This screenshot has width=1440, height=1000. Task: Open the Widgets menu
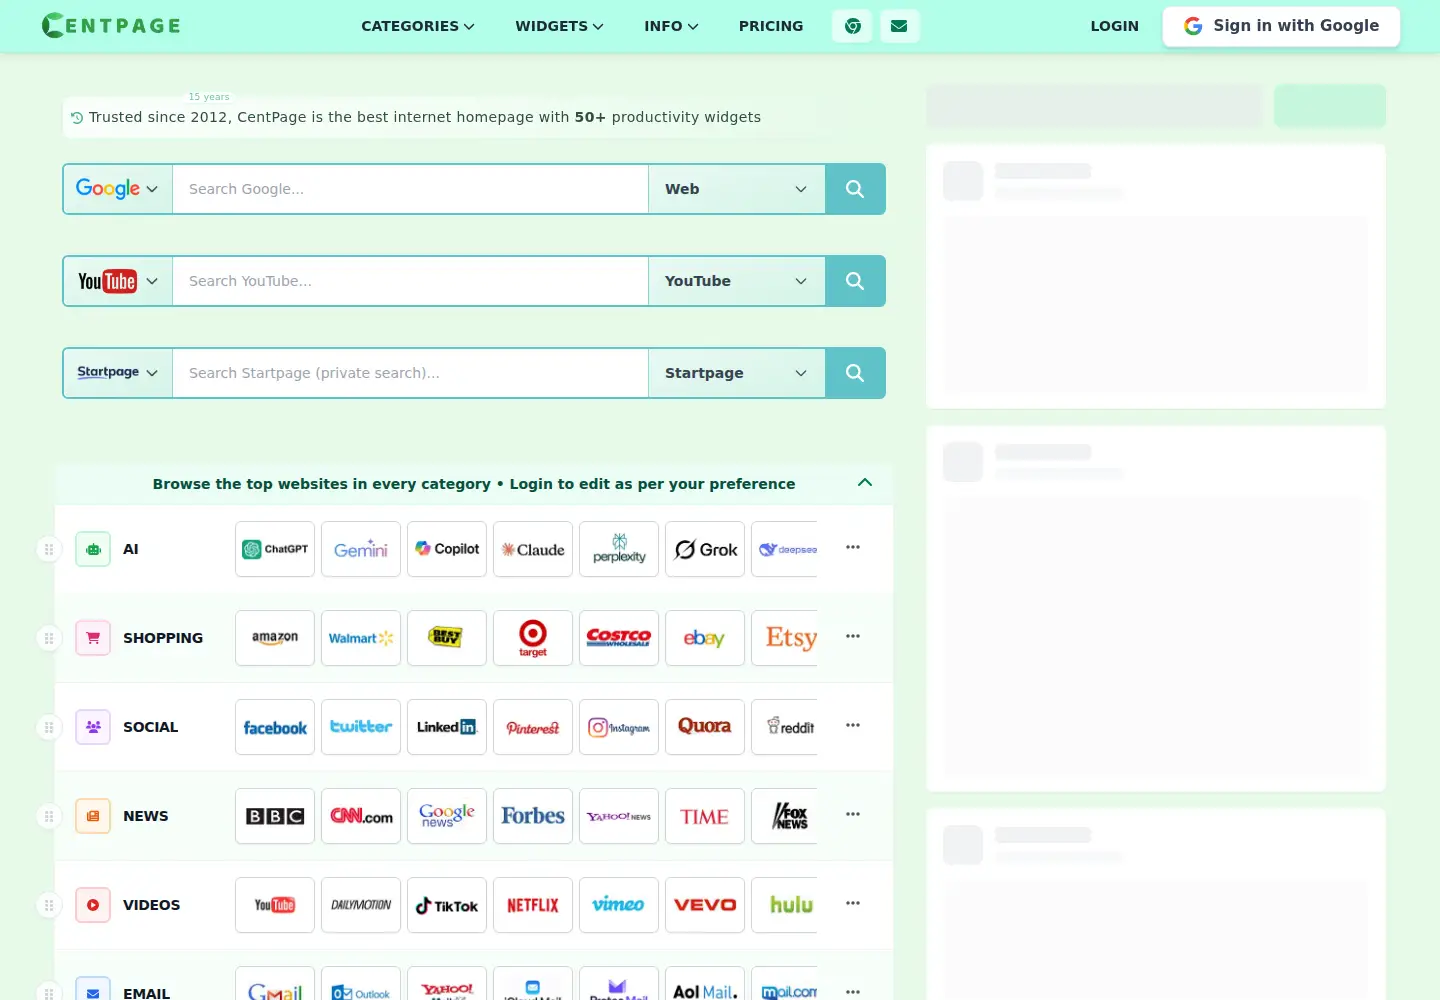tap(560, 26)
